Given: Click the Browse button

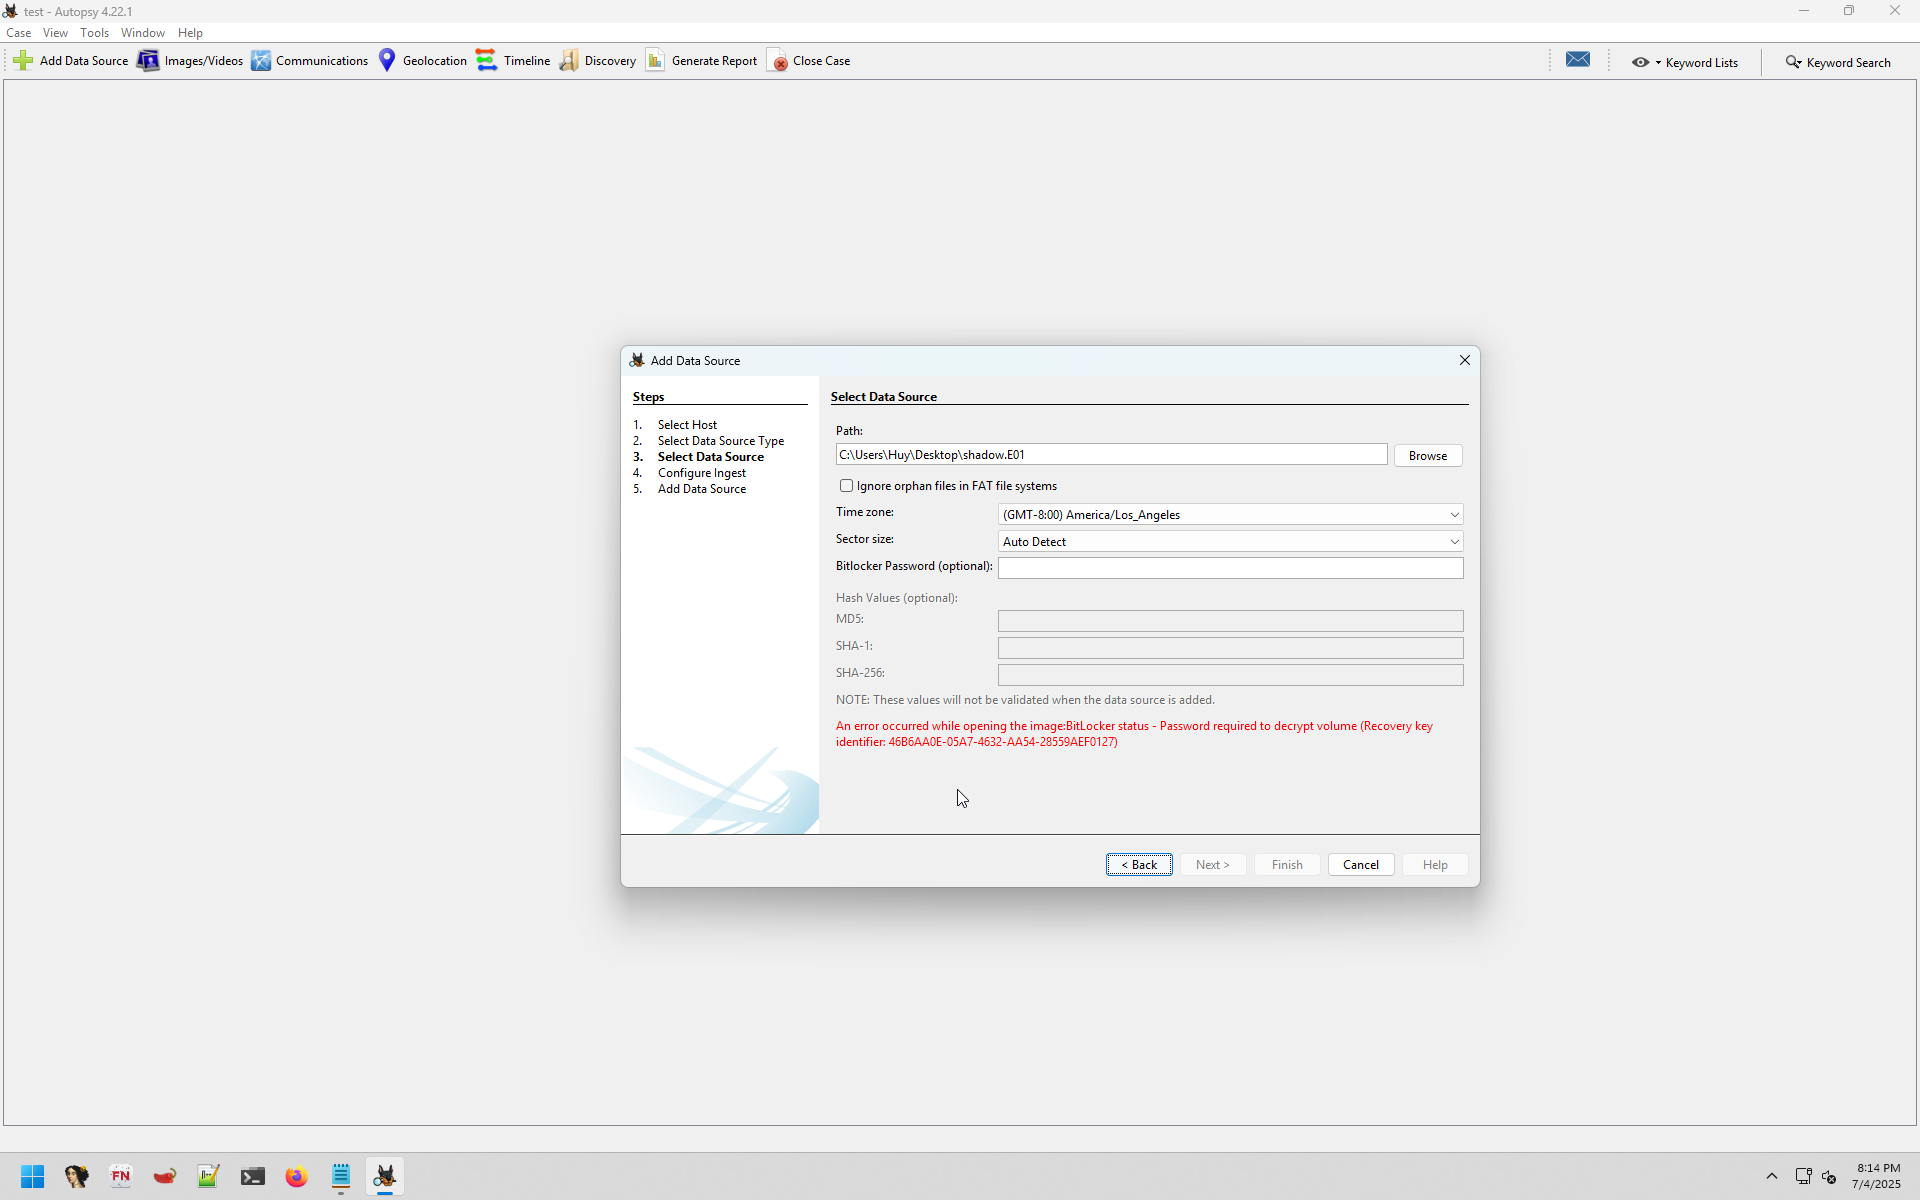Looking at the screenshot, I should [x=1427, y=456].
